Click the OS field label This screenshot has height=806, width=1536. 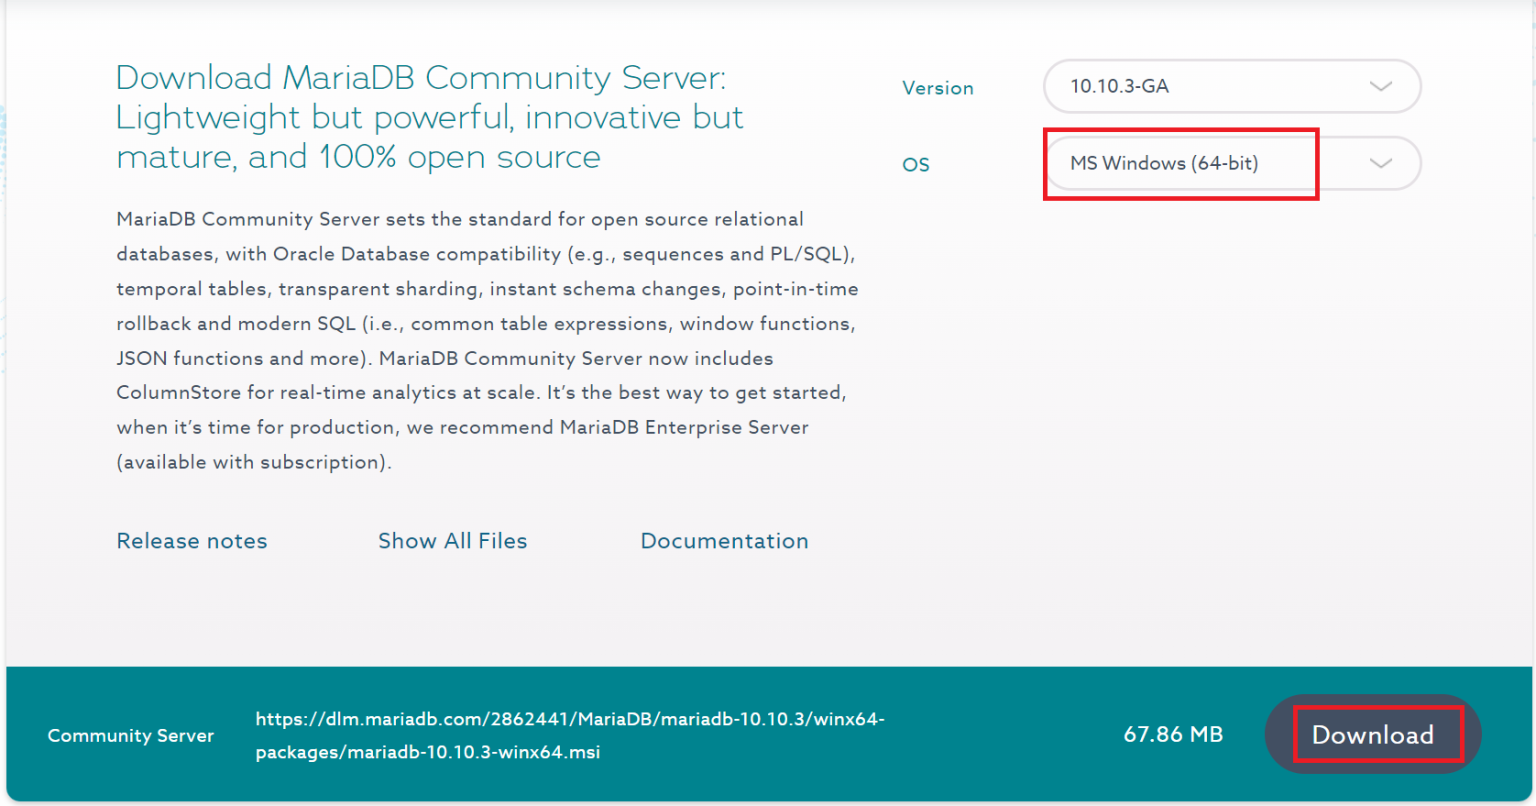pyautogui.click(x=915, y=163)
